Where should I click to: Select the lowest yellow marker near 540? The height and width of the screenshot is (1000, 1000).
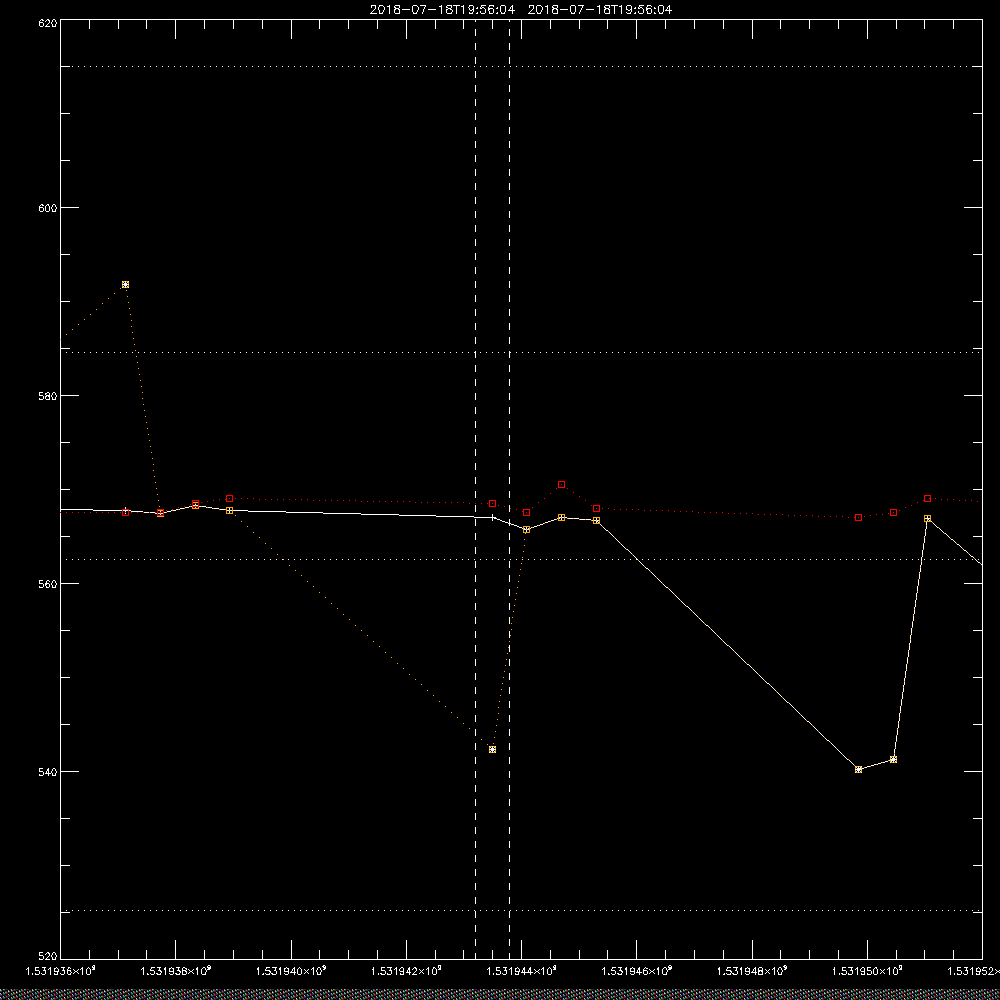(858, 770)
